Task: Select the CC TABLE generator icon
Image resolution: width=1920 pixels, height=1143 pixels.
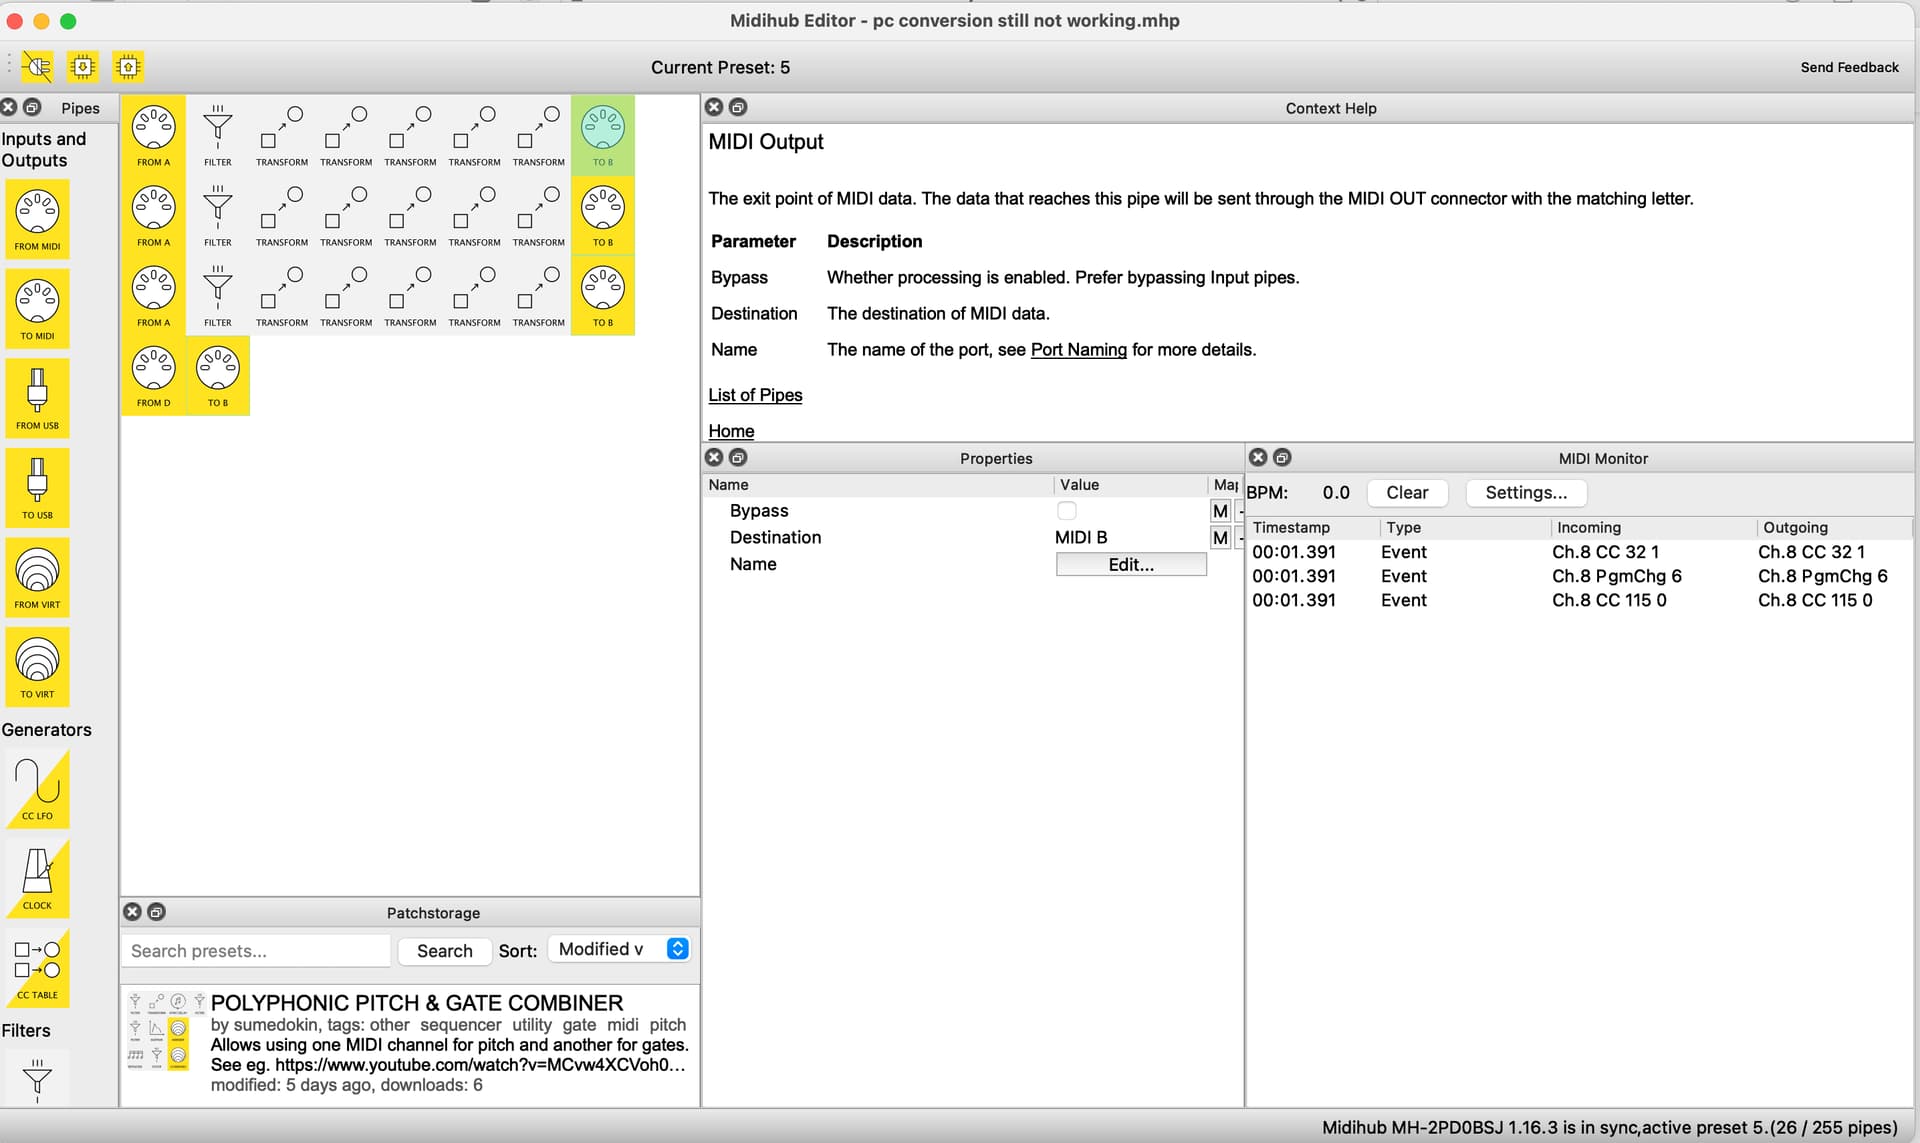Action: 37,966
